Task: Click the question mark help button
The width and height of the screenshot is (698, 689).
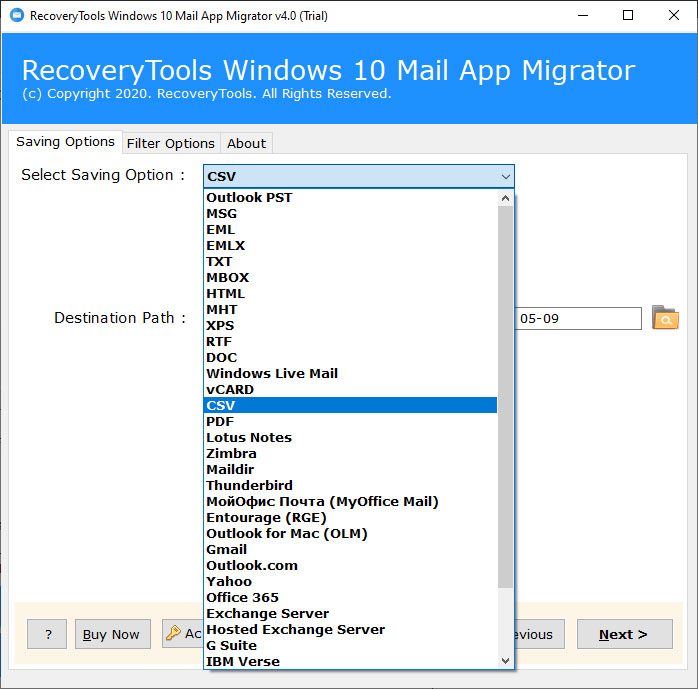Action: [47, 634]
